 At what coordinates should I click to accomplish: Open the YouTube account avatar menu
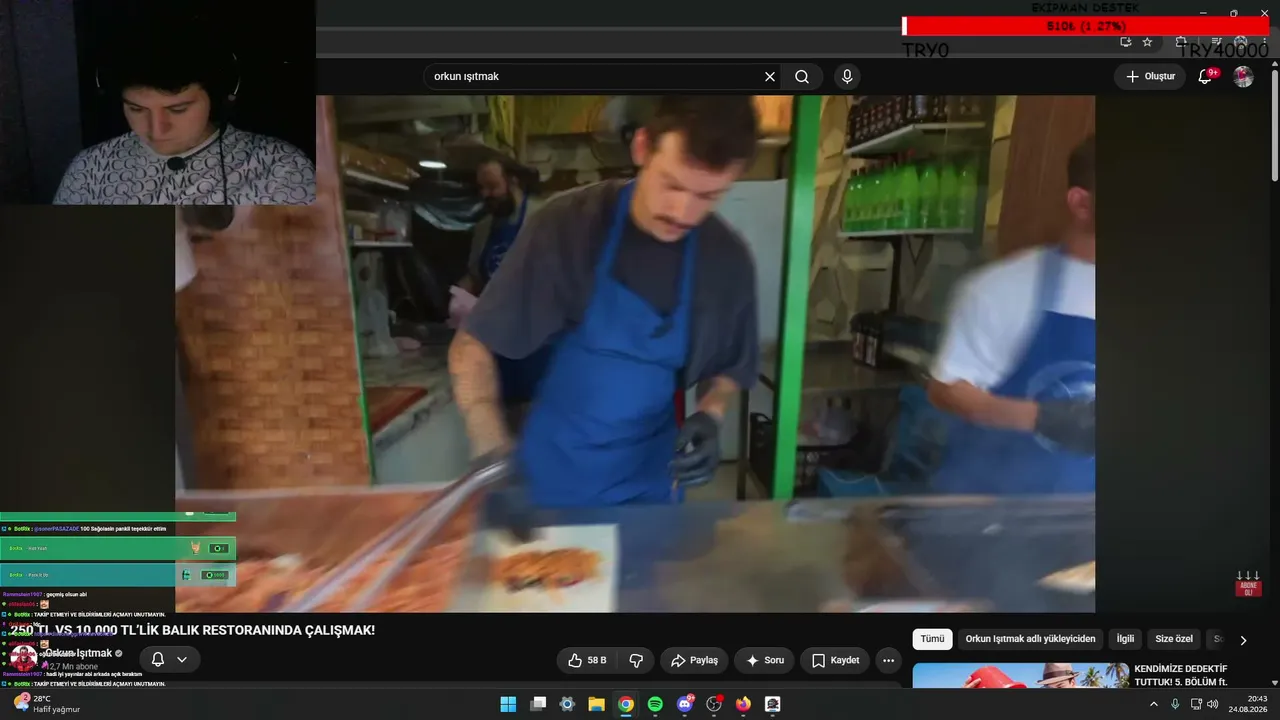click(1243, 77)
